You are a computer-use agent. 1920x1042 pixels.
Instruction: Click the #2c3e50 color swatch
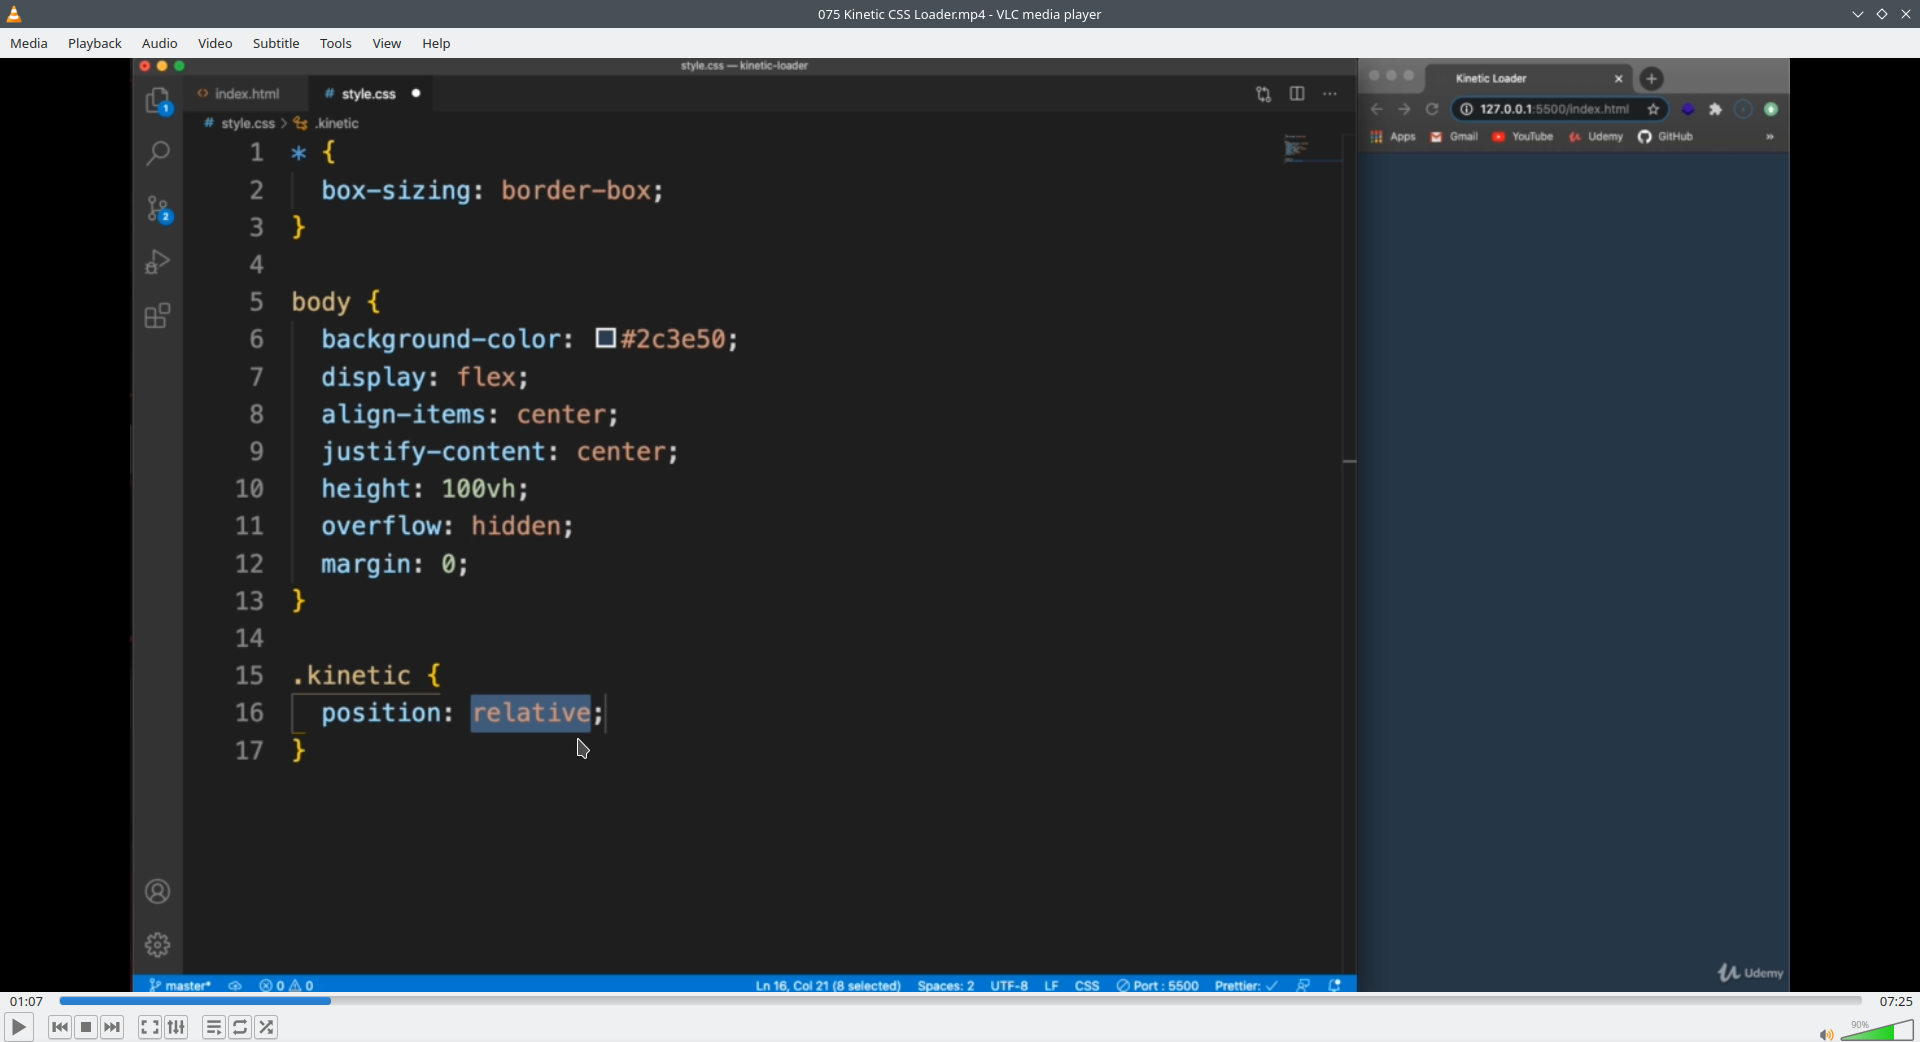tap(605, 338)
